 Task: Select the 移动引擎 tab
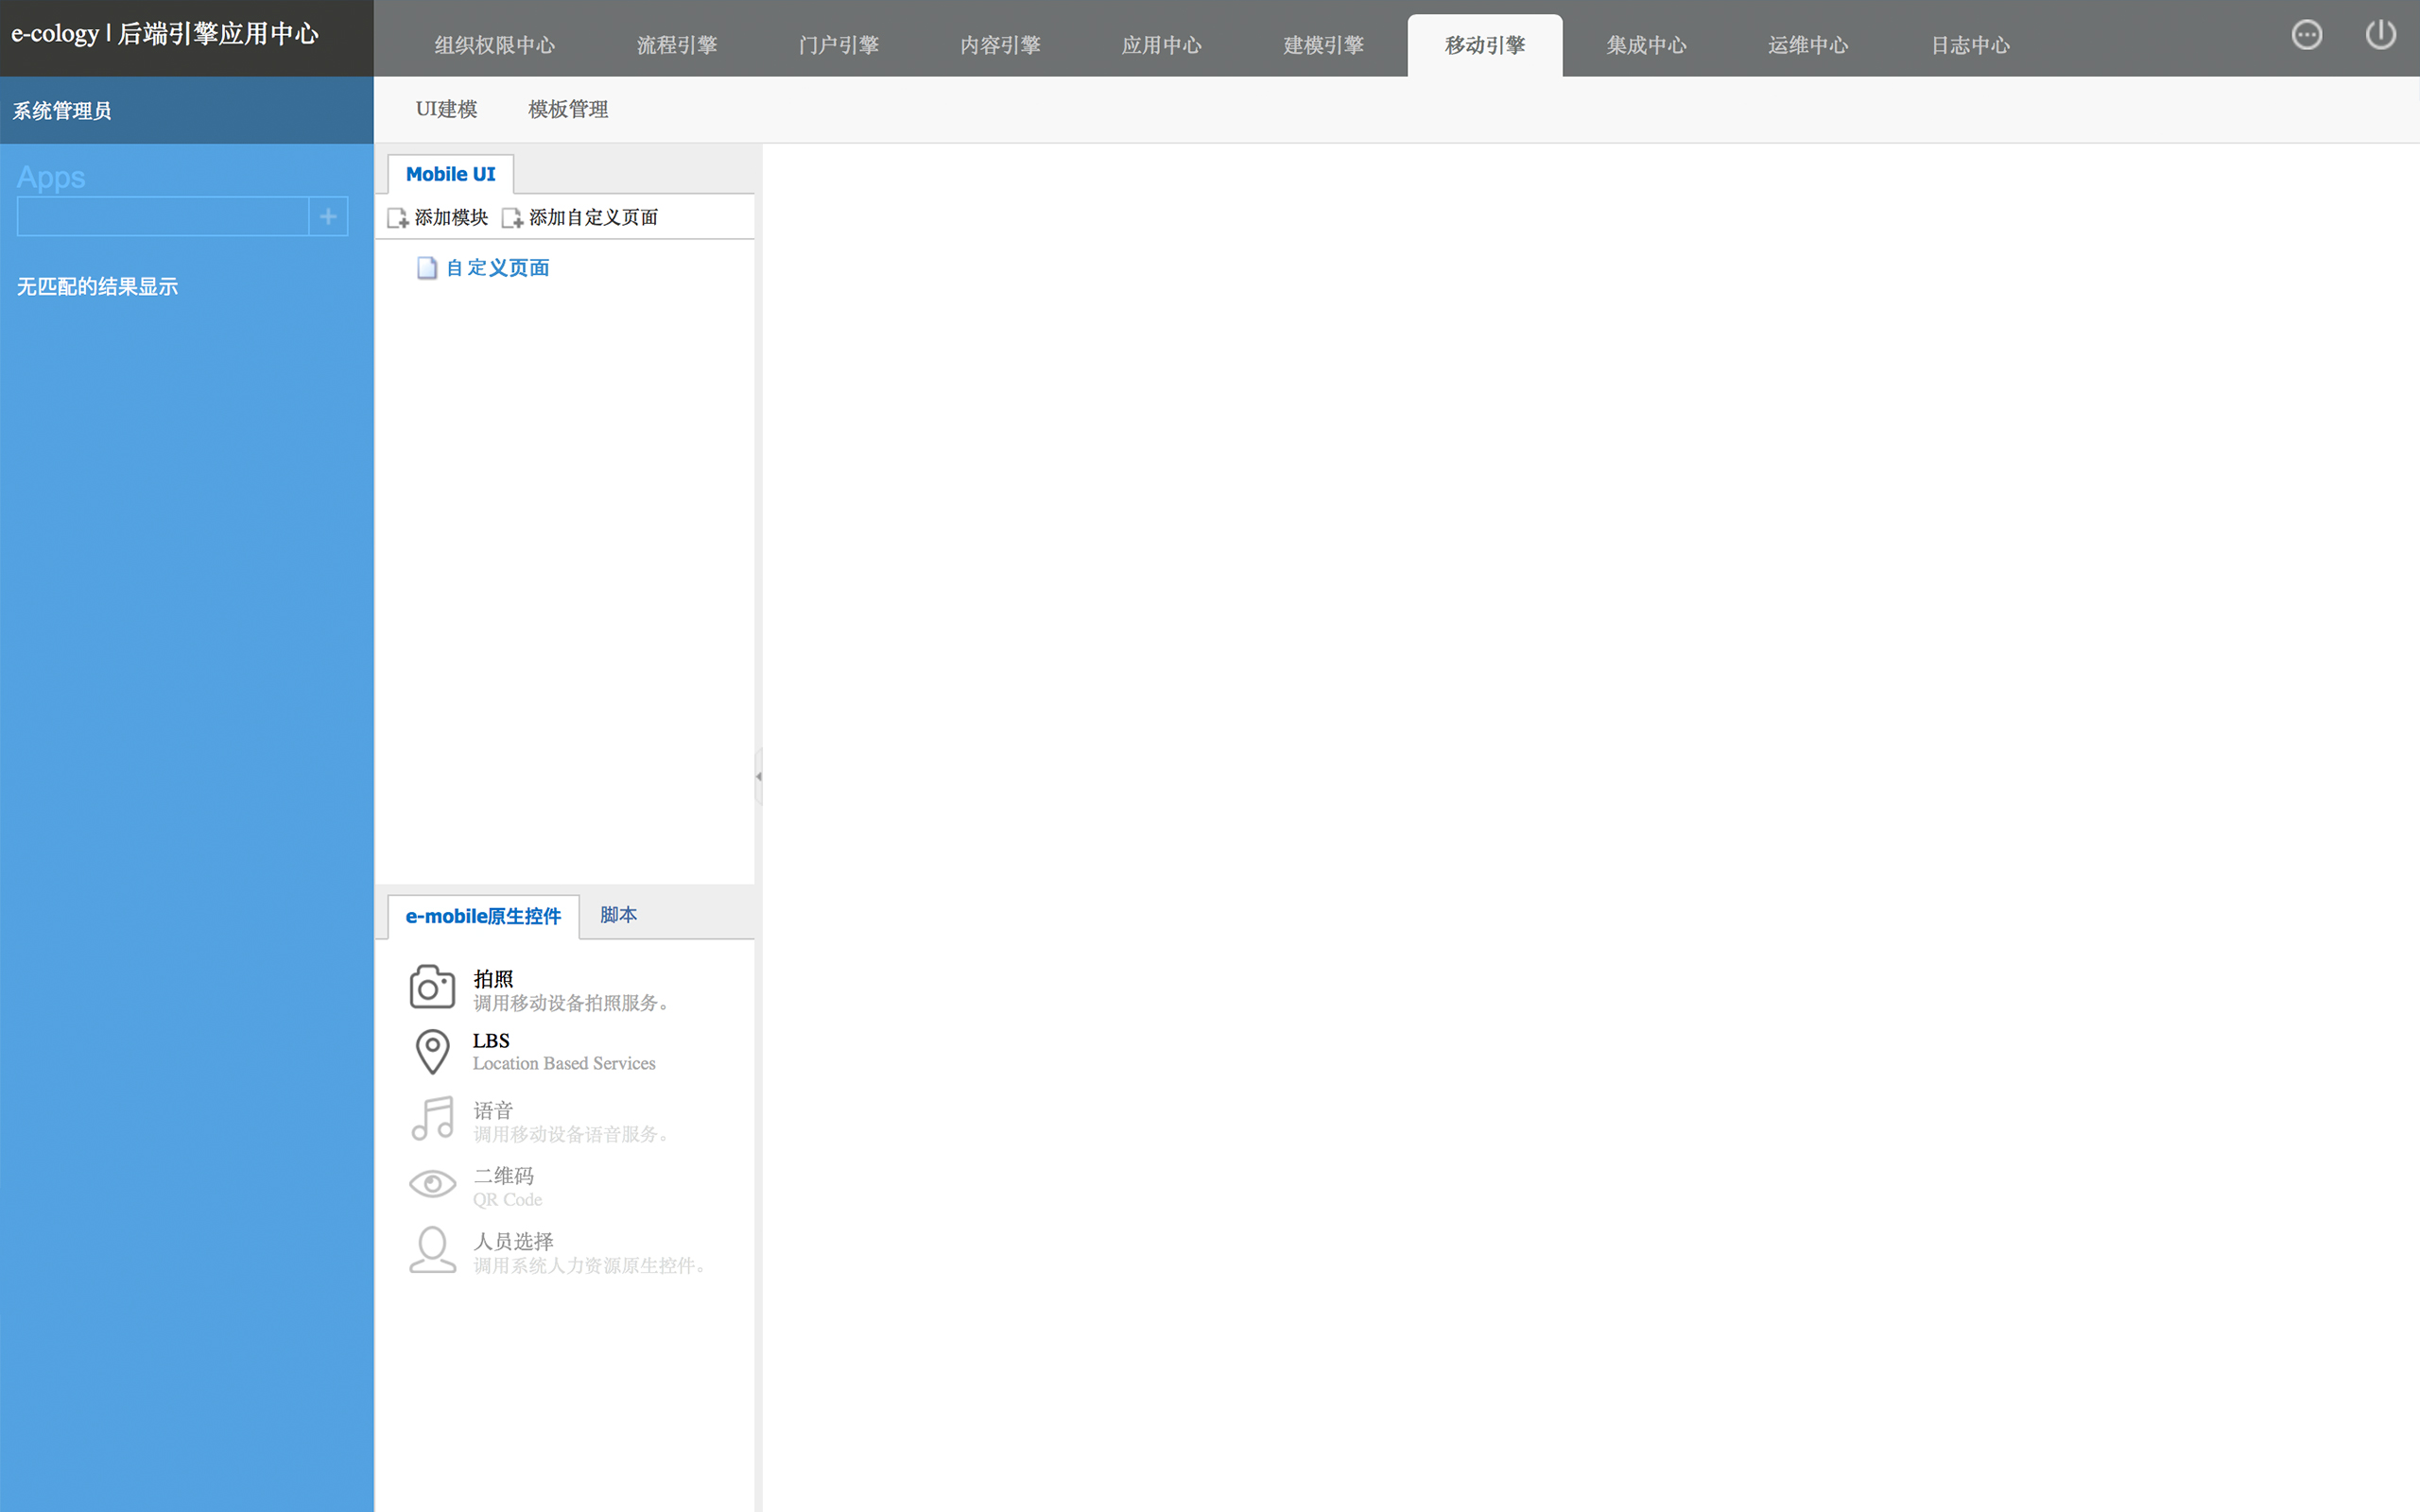1485,46
